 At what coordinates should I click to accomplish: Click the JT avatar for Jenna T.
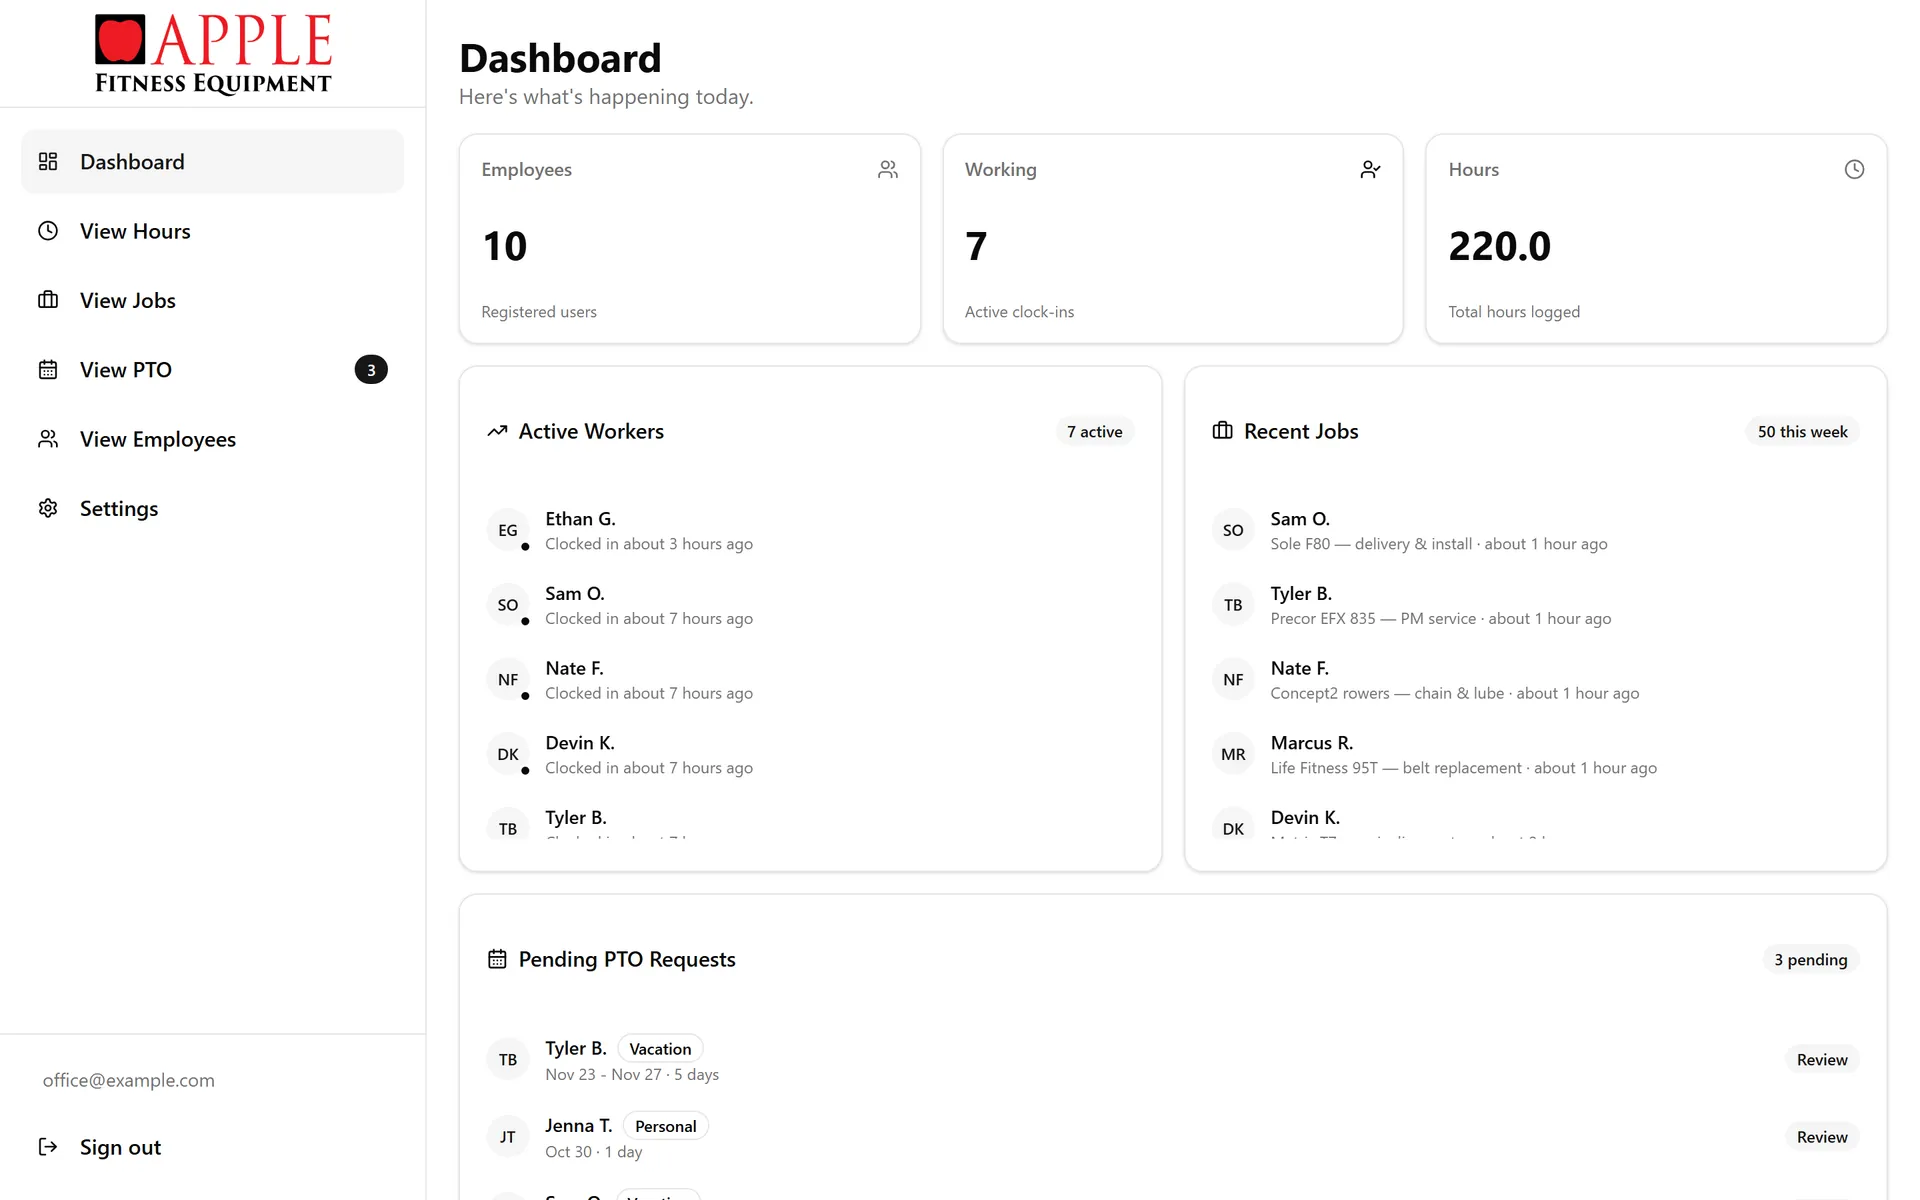point(508,1137)
